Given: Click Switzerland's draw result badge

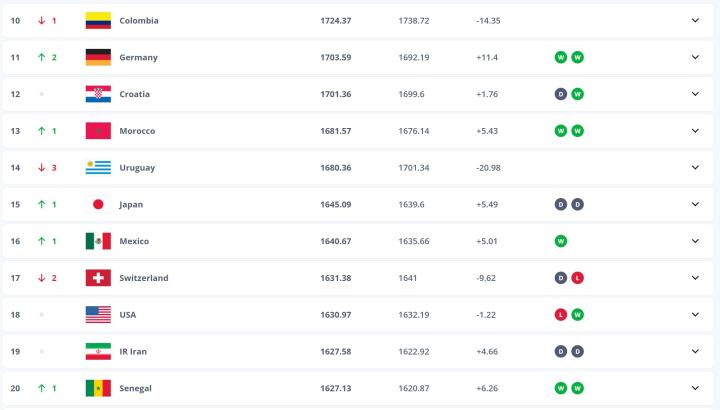Looking at the screenshot, I should [561, 277].
